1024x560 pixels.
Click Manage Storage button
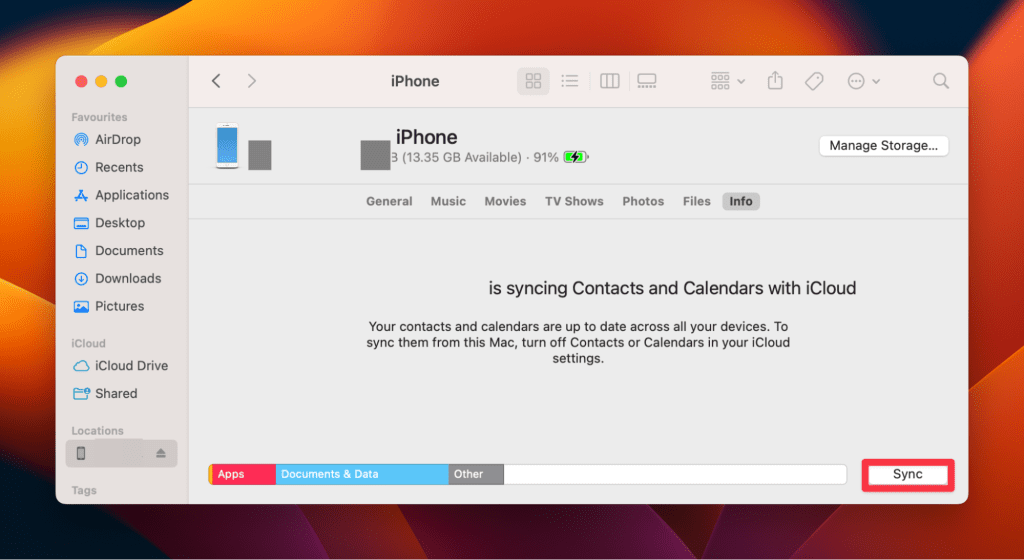[x=883, y=146]
